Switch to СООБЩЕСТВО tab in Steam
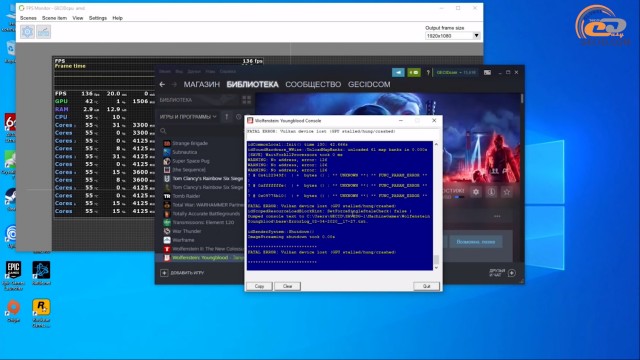 [313, 84]
